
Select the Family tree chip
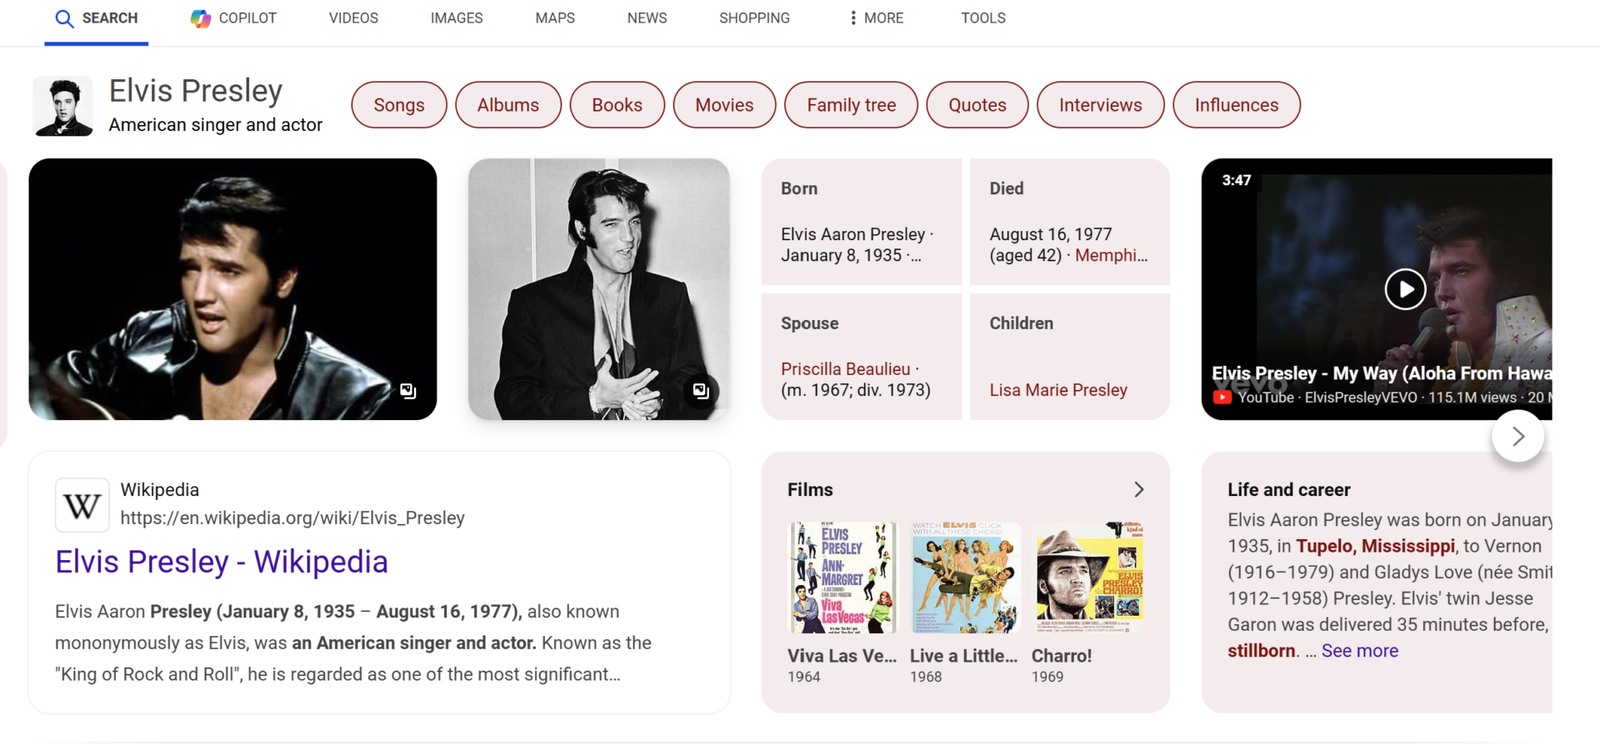pos(851,105)
